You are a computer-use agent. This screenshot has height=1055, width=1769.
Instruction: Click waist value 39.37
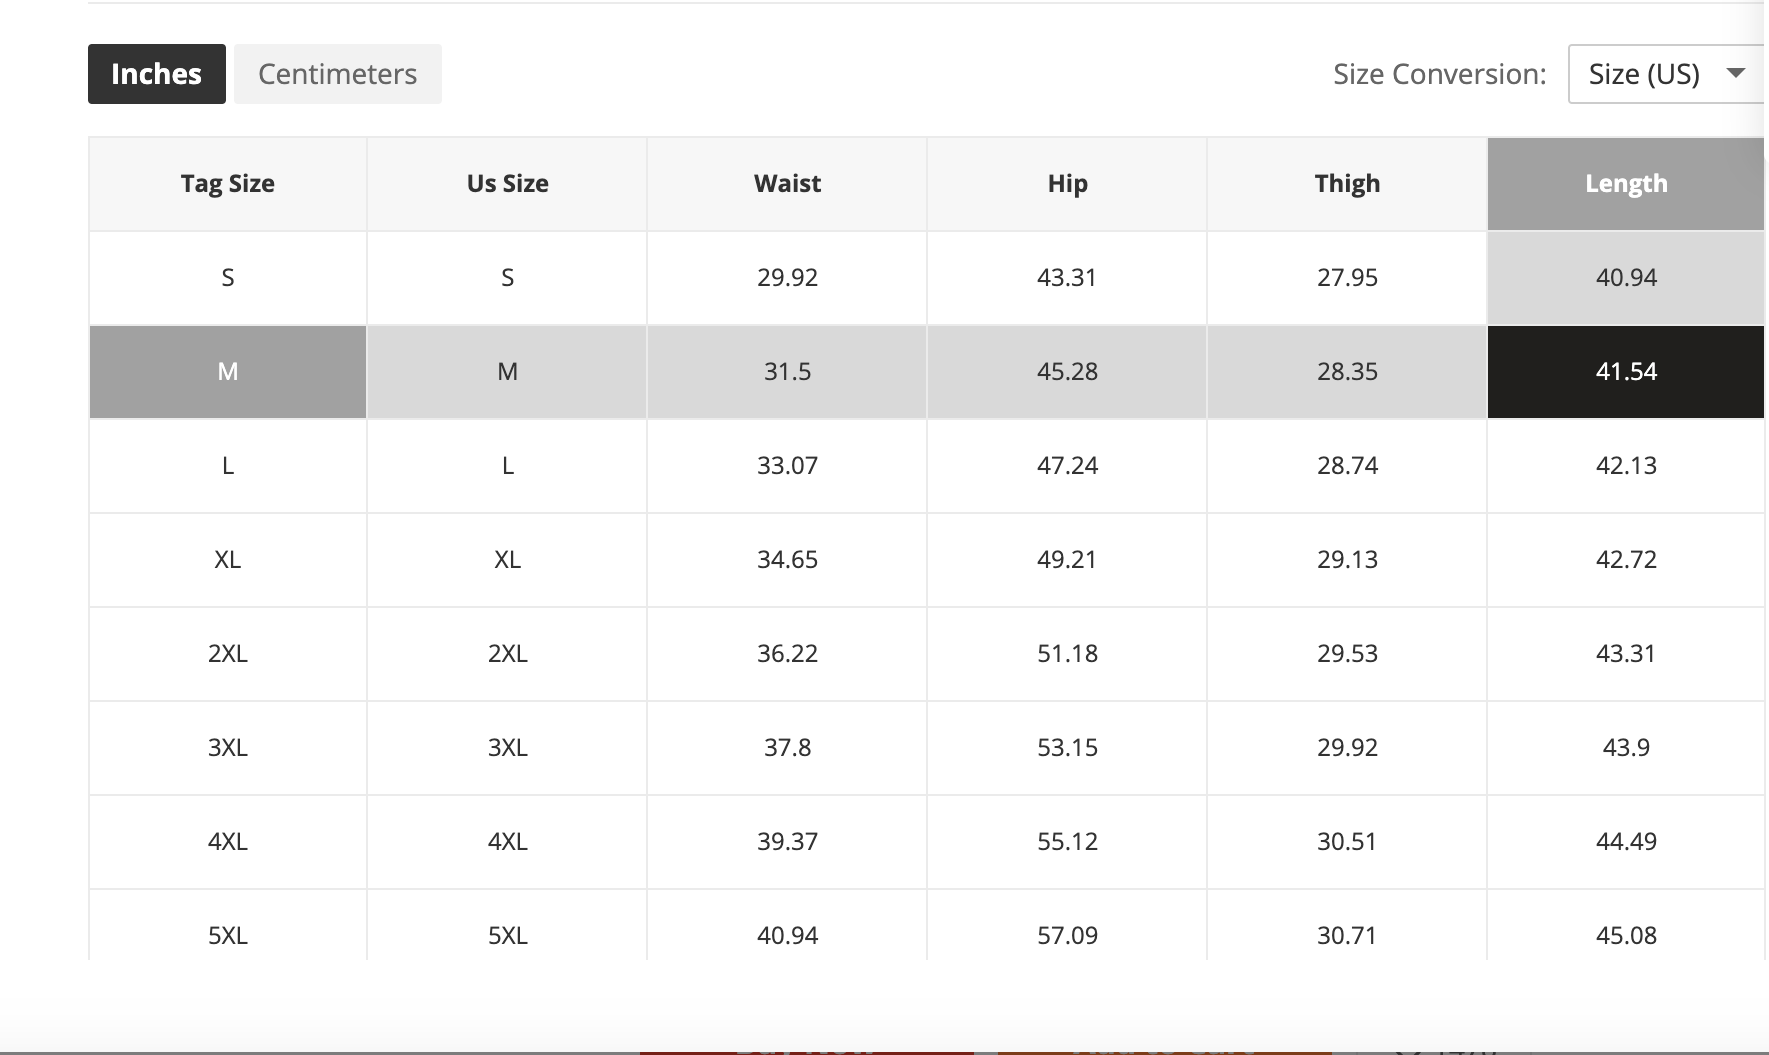[787, 842]
